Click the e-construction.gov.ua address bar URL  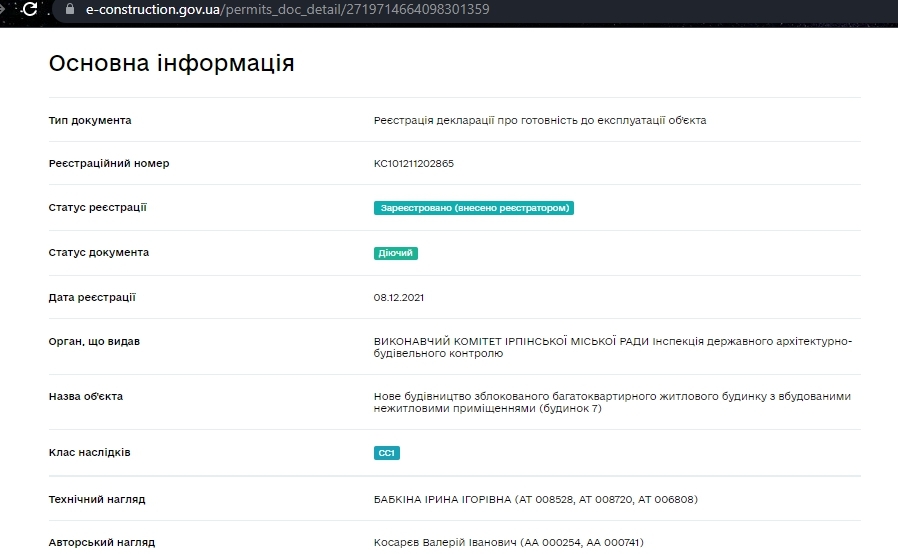(287, 9)
